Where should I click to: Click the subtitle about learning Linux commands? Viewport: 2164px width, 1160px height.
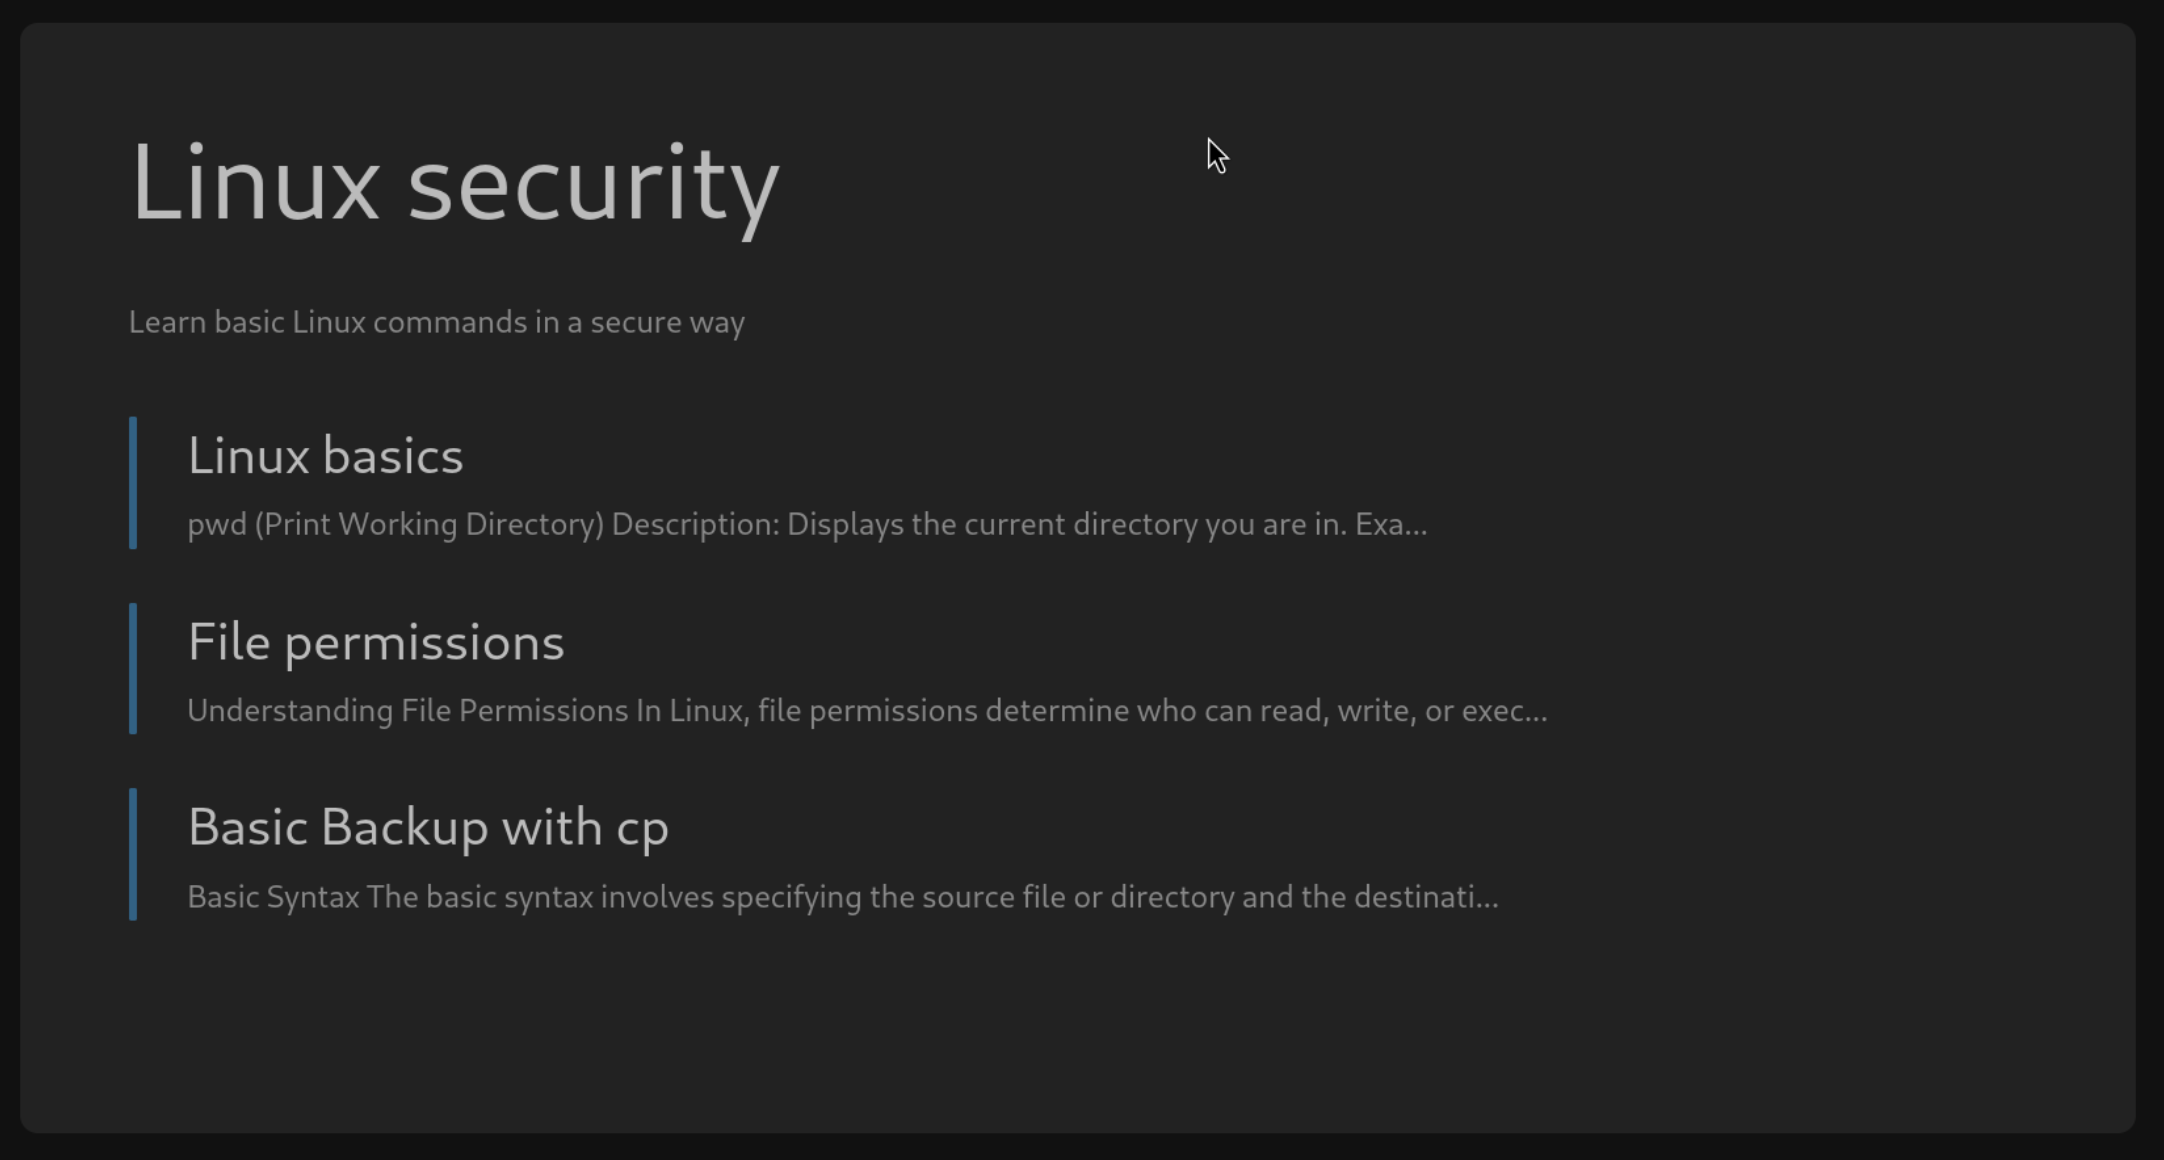click(437, 323)
